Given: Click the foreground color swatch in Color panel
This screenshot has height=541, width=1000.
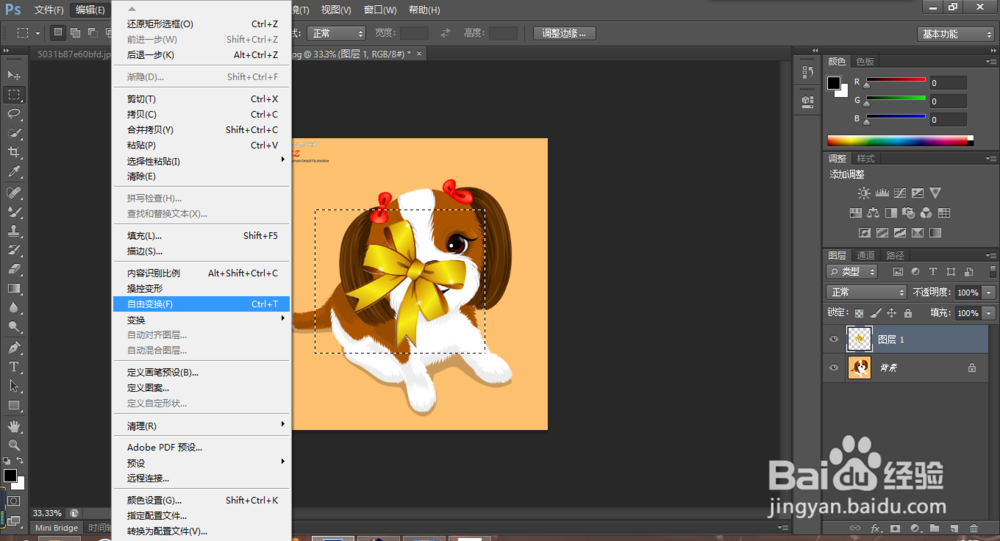Looking at the screenshot, I should [834, 83].
